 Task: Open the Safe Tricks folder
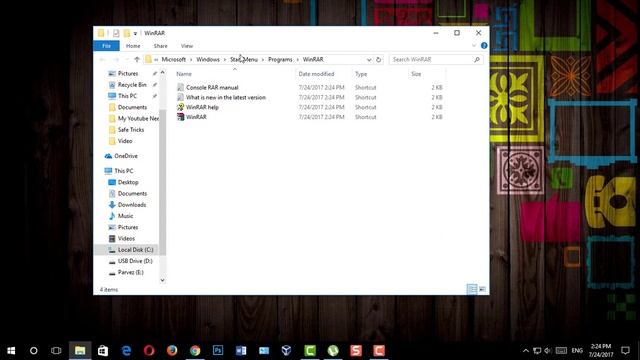tap(131, 129)
